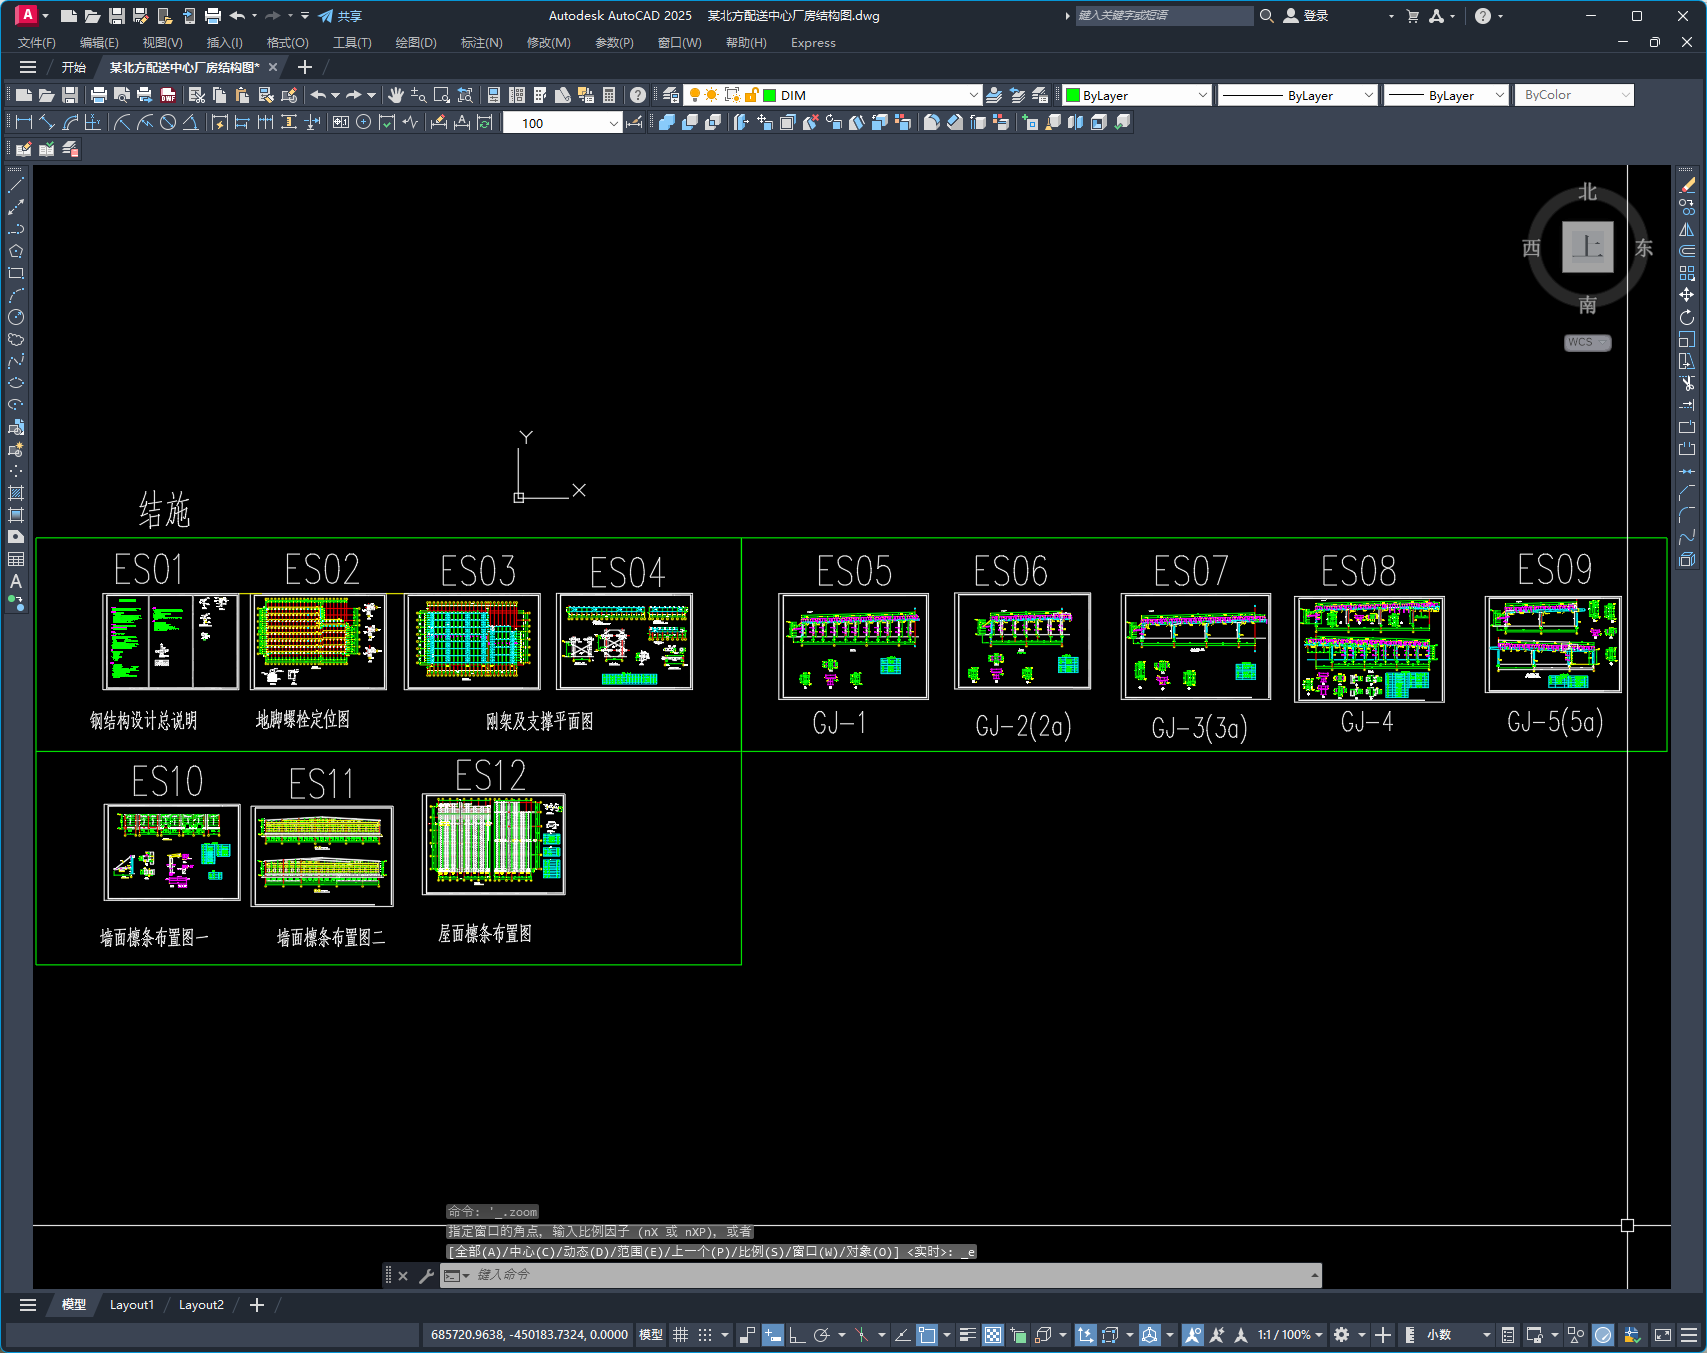The width and height of the screenshot is (1707, 1353).
Task: Select the Circle draw tool
Action: [16, 317]
